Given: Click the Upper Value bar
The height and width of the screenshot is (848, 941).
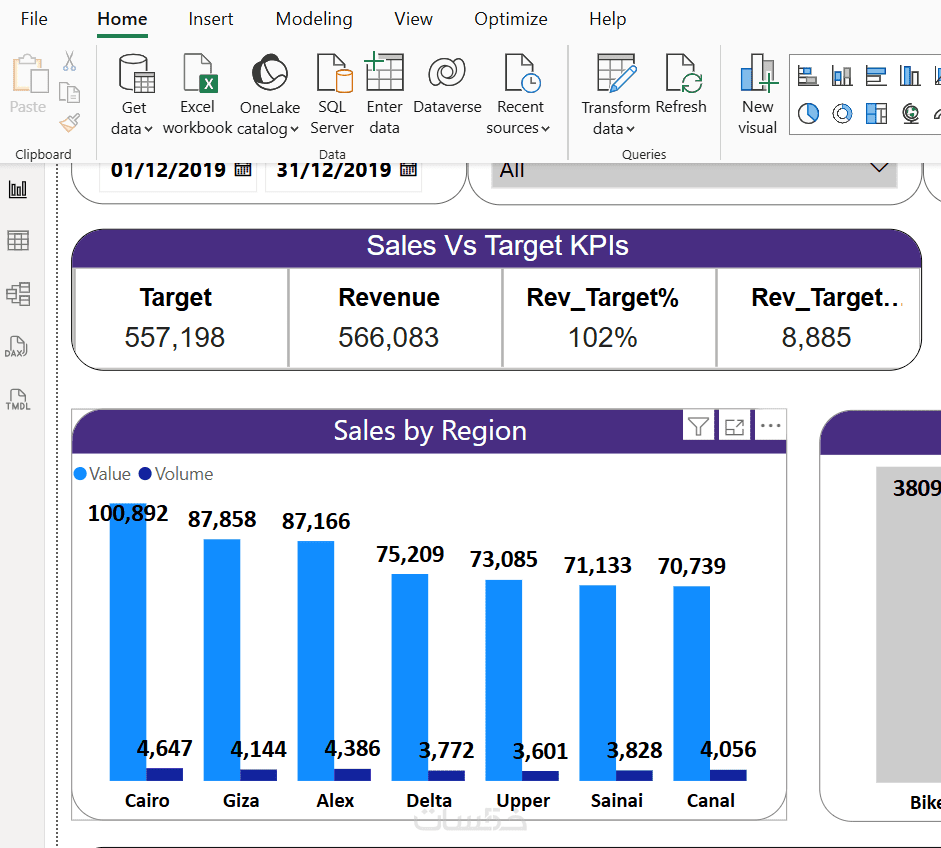Looking at the screenshot, I should coord(504,681).
